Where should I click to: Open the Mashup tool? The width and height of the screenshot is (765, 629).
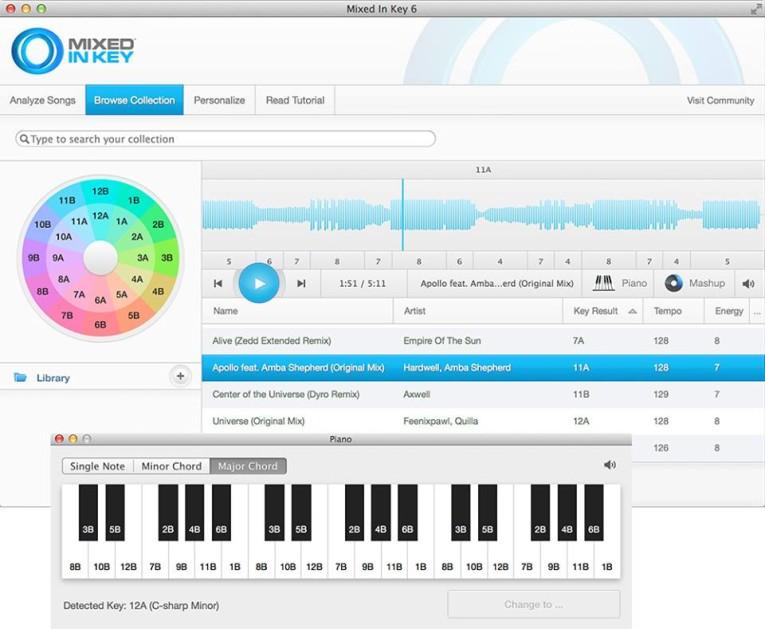(x=695, y=283)
